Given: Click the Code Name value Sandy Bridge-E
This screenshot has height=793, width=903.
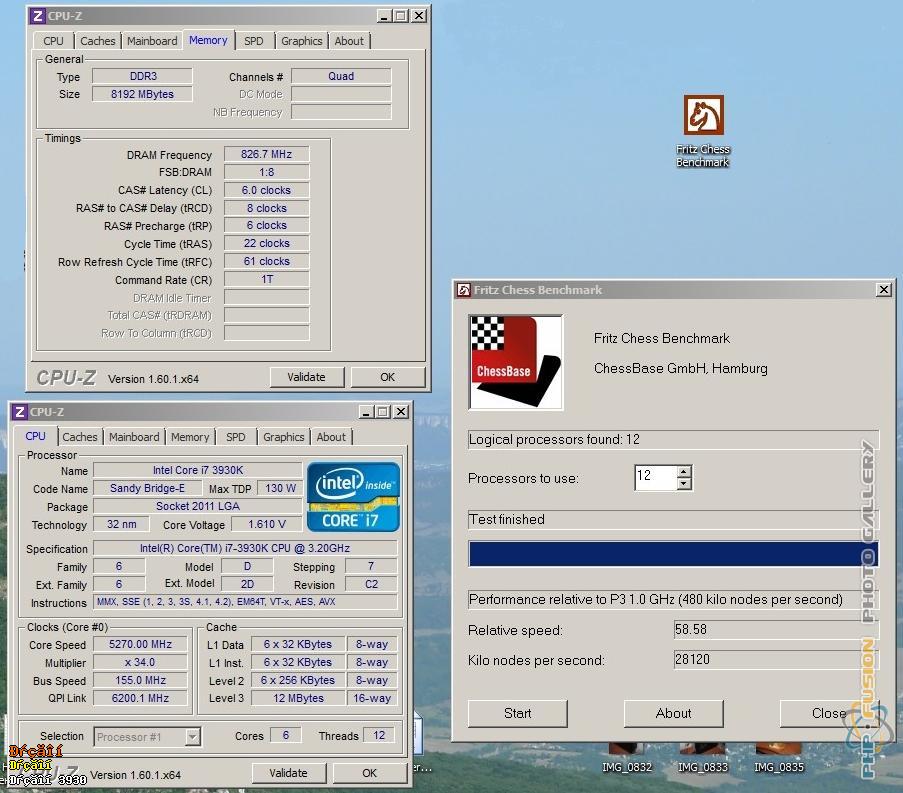Looking at the screenshot, I should tap(147, 488).
